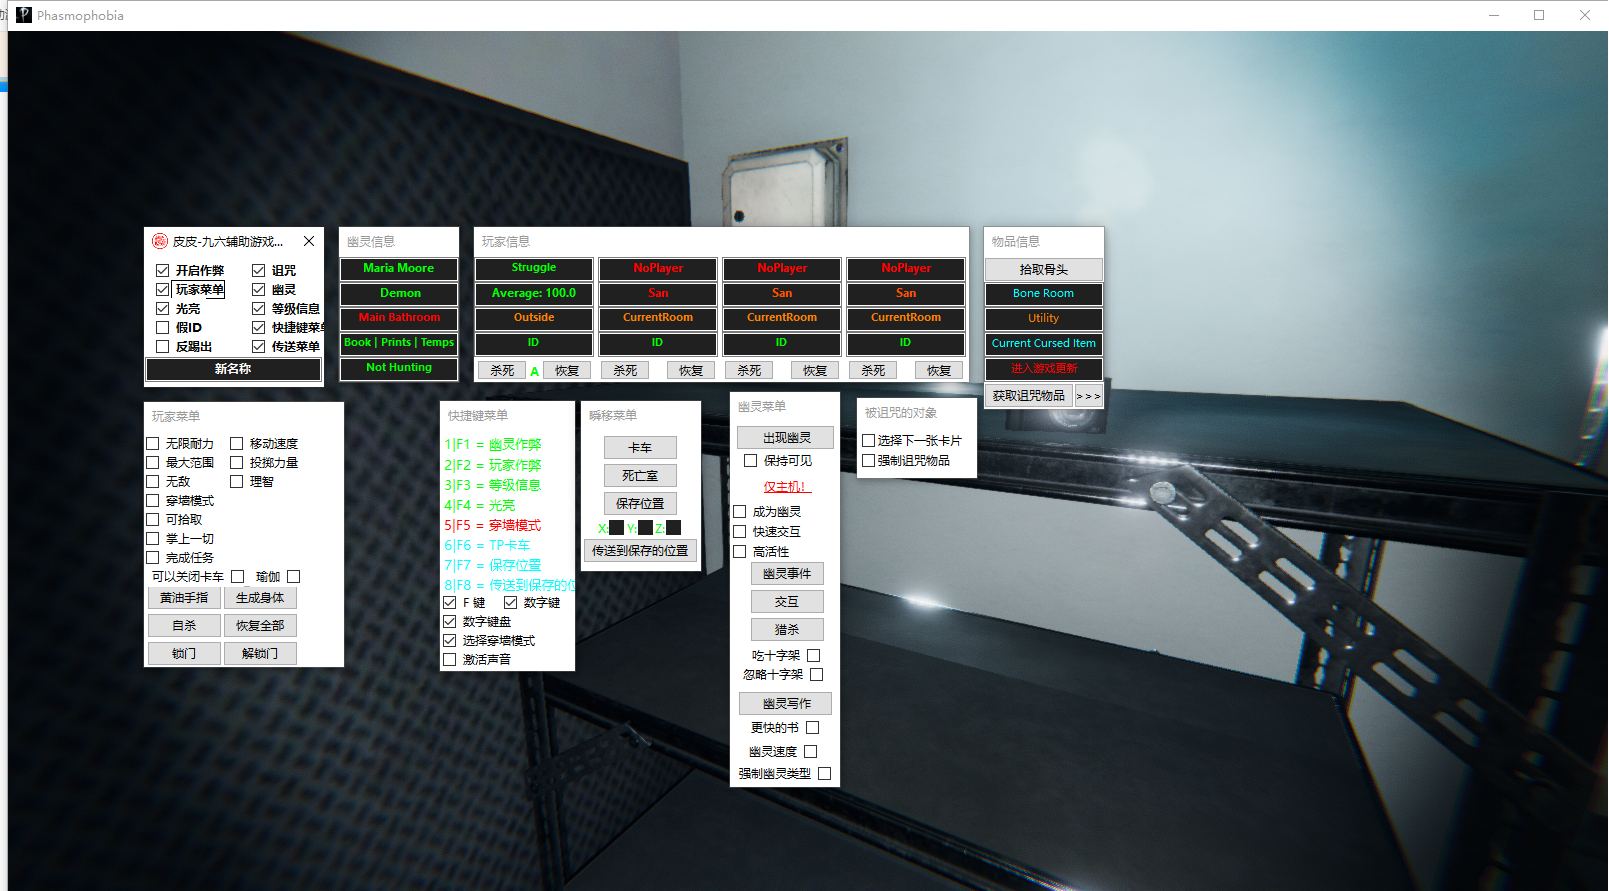Click the Phasmophobia icon in the title bar
The image size is (1609, 891).
click(24, 15)
